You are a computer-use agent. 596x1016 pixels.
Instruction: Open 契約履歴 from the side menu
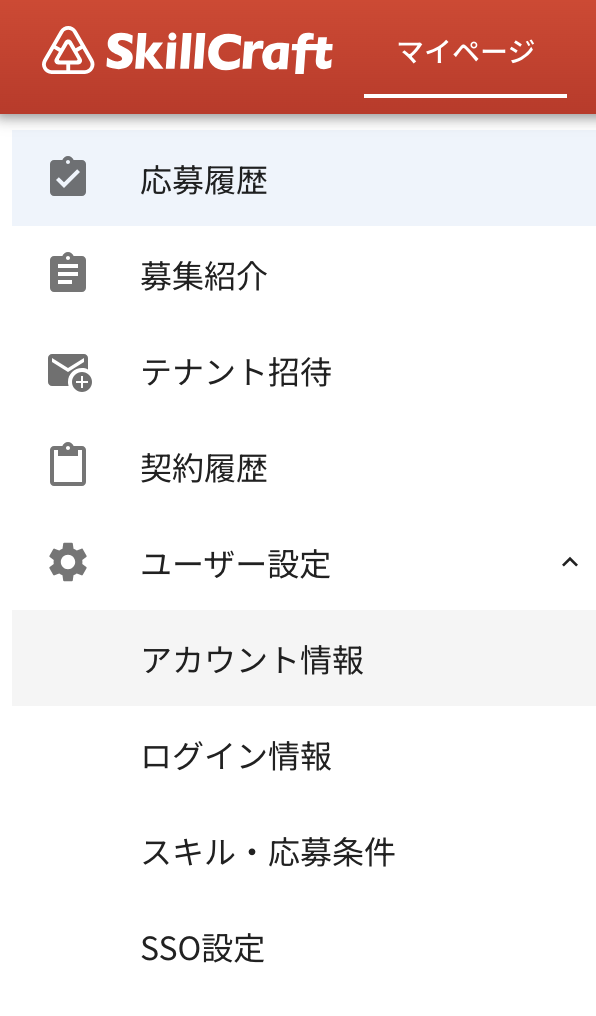point(304,466)
